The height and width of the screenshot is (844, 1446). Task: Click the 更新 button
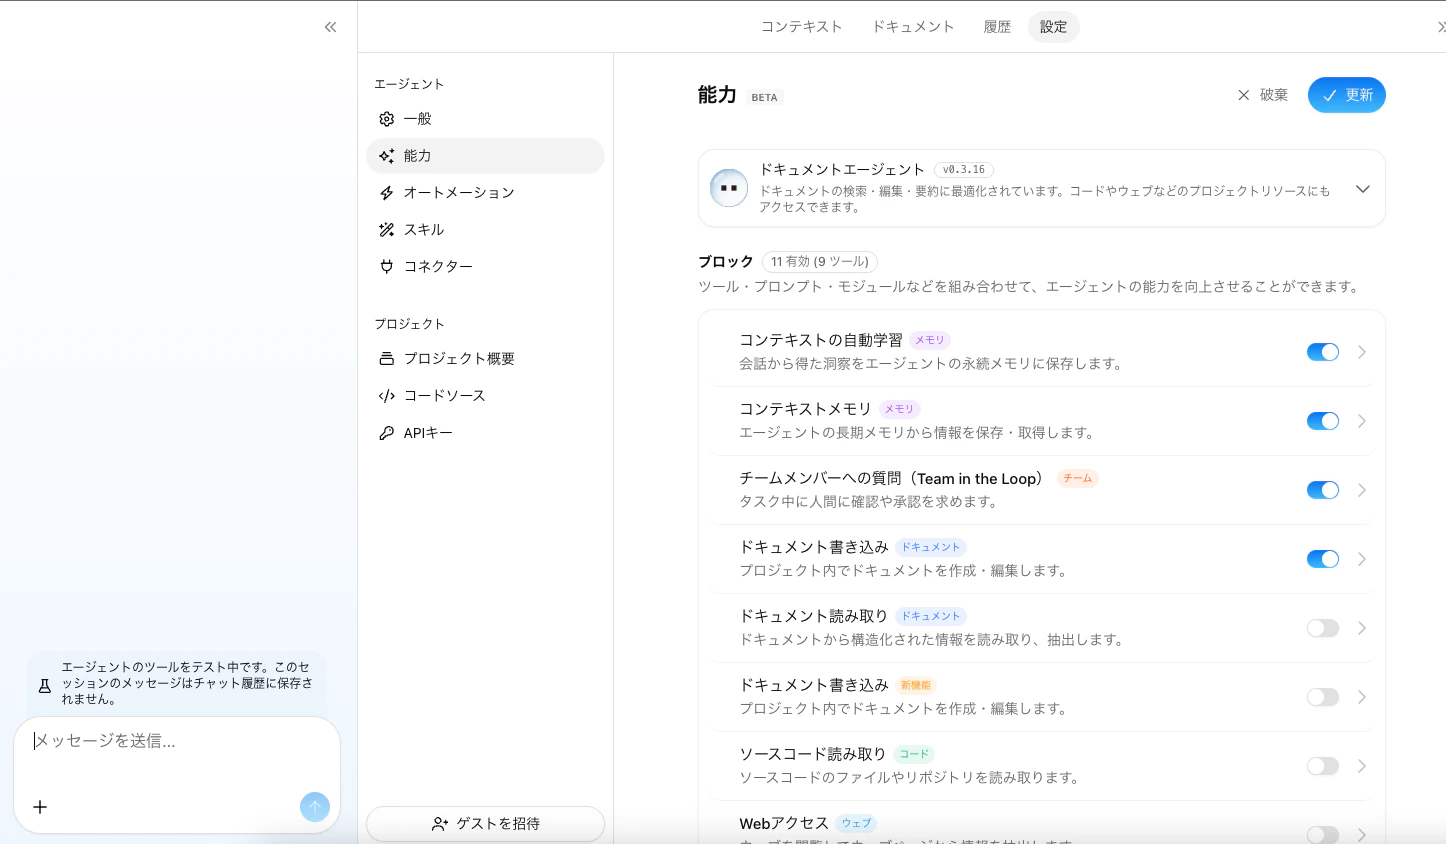(x=1347, y=95)
